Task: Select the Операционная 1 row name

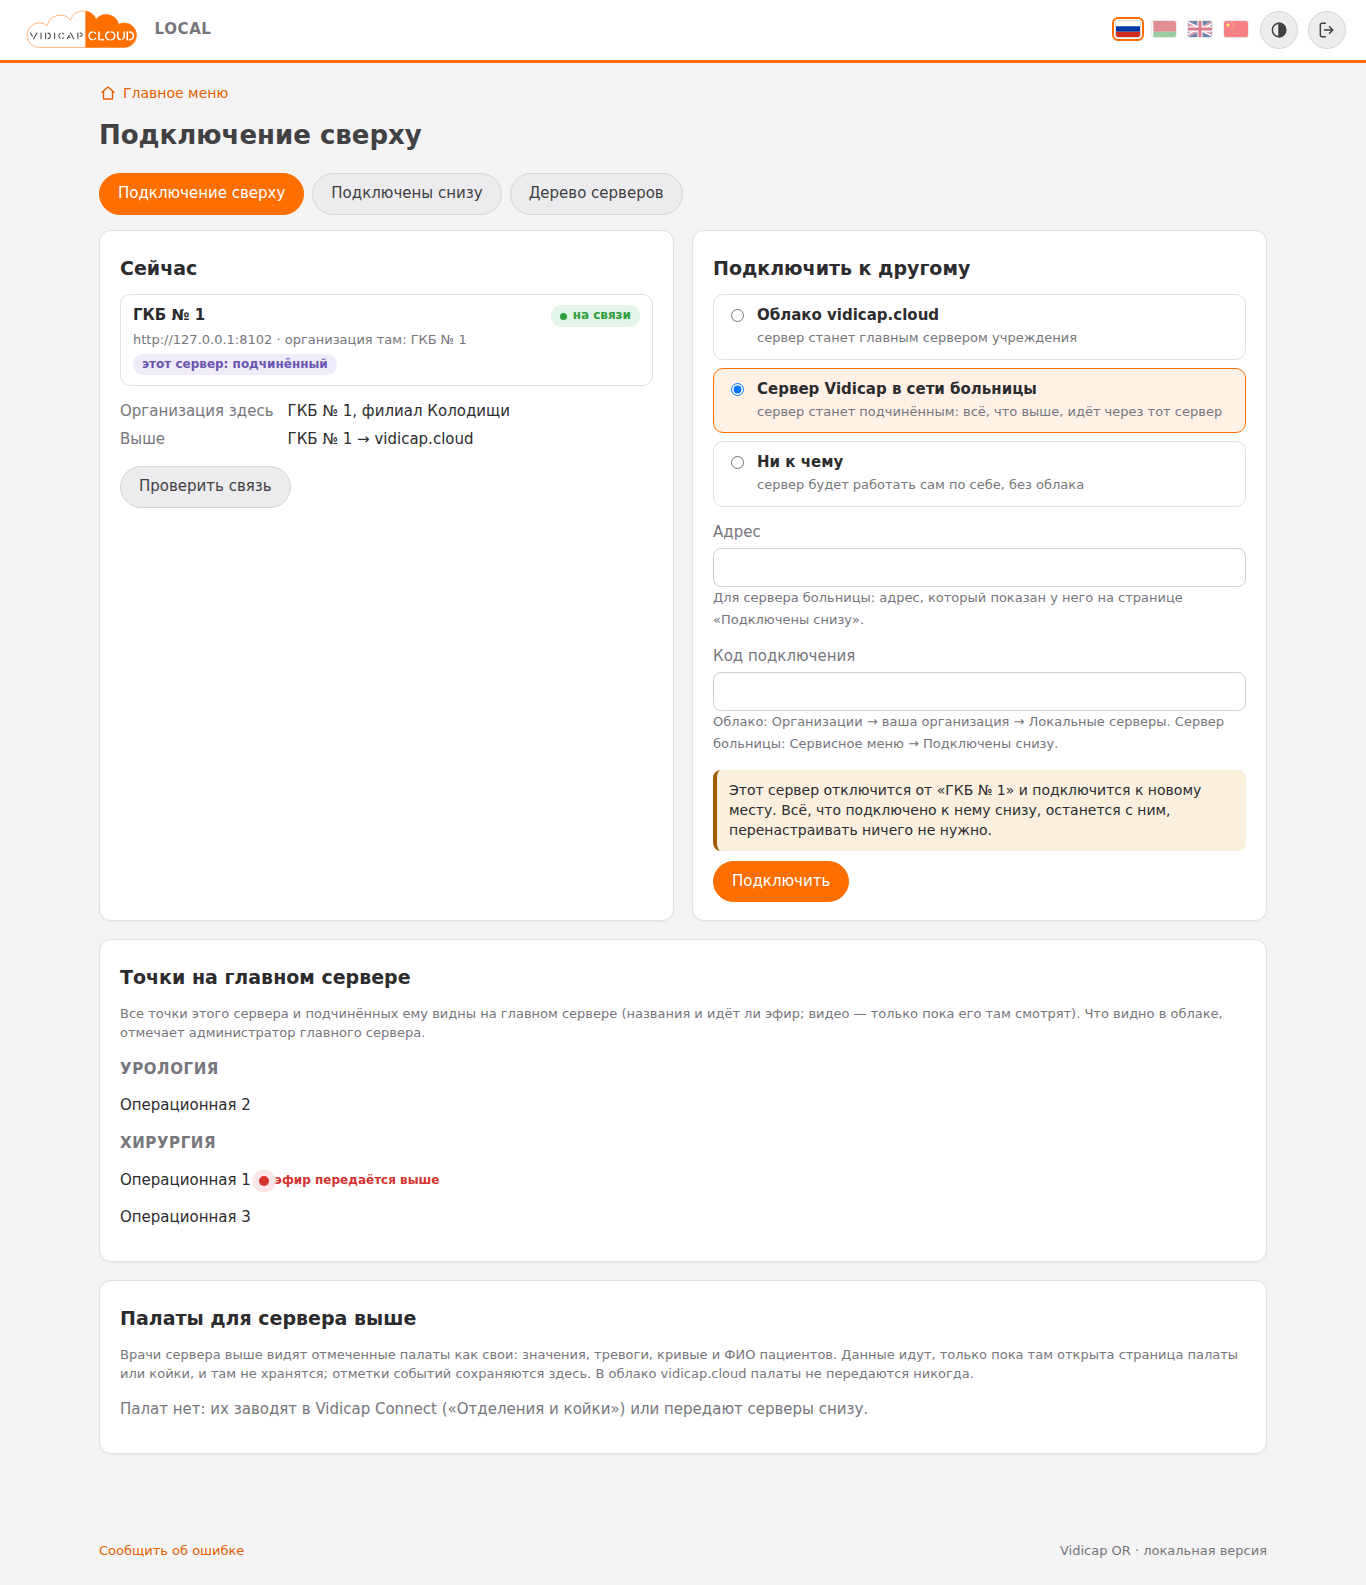Action: [185, 1180]
